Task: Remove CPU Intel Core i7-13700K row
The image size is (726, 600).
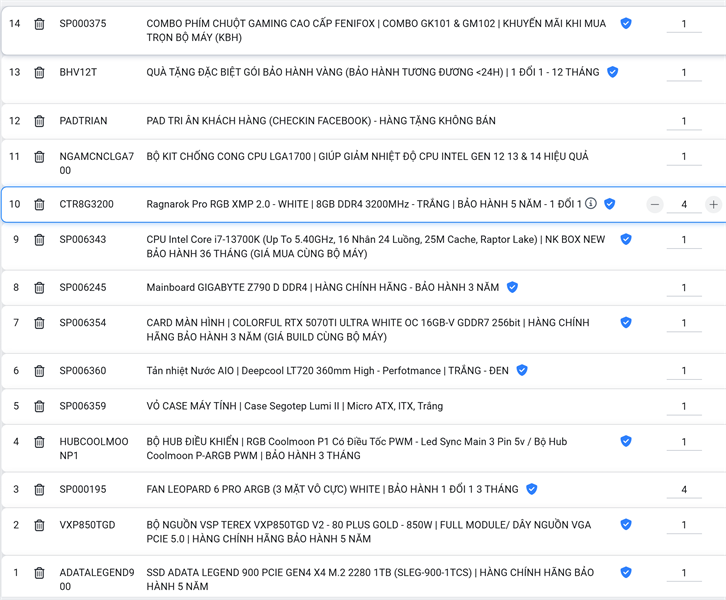Action: [39, 240]
